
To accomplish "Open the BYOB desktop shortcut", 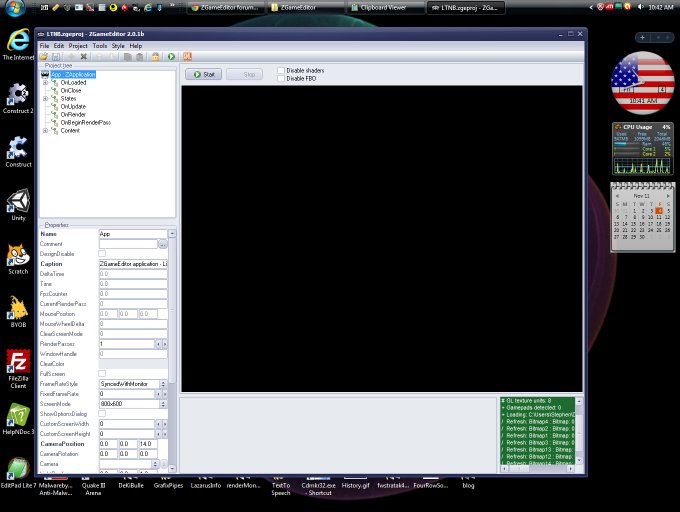I will tap(18, 312).
